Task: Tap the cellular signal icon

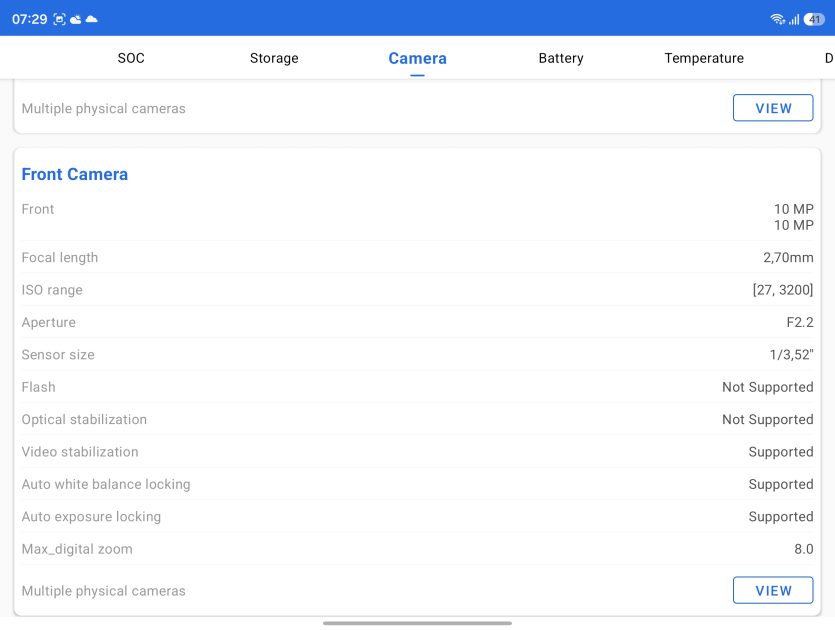Action: click(x=794, y=20)
